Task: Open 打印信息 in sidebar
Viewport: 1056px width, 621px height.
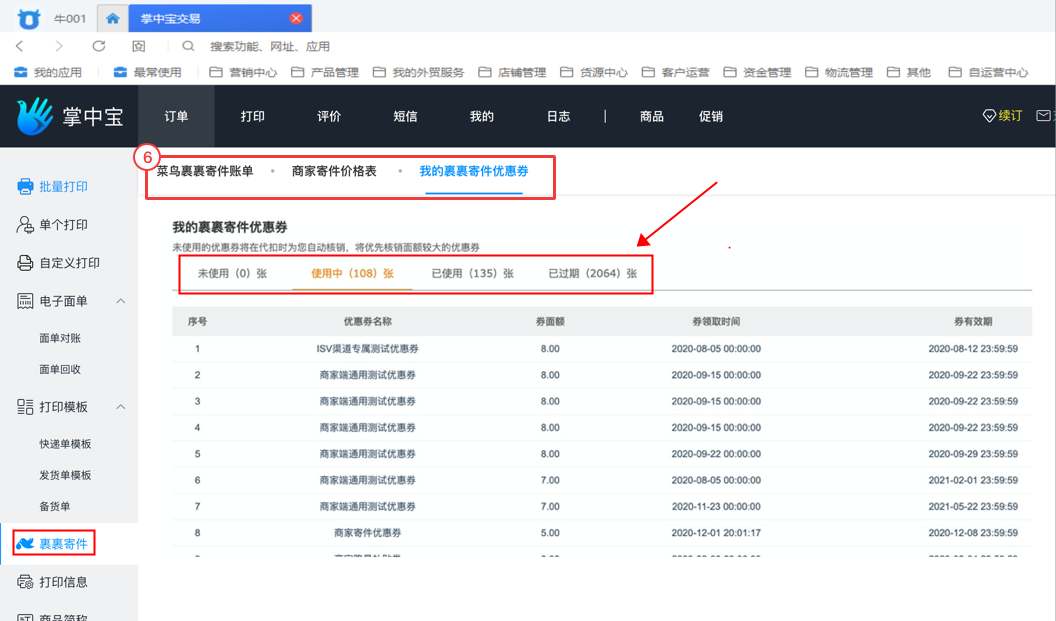Action: coord(53,582)
